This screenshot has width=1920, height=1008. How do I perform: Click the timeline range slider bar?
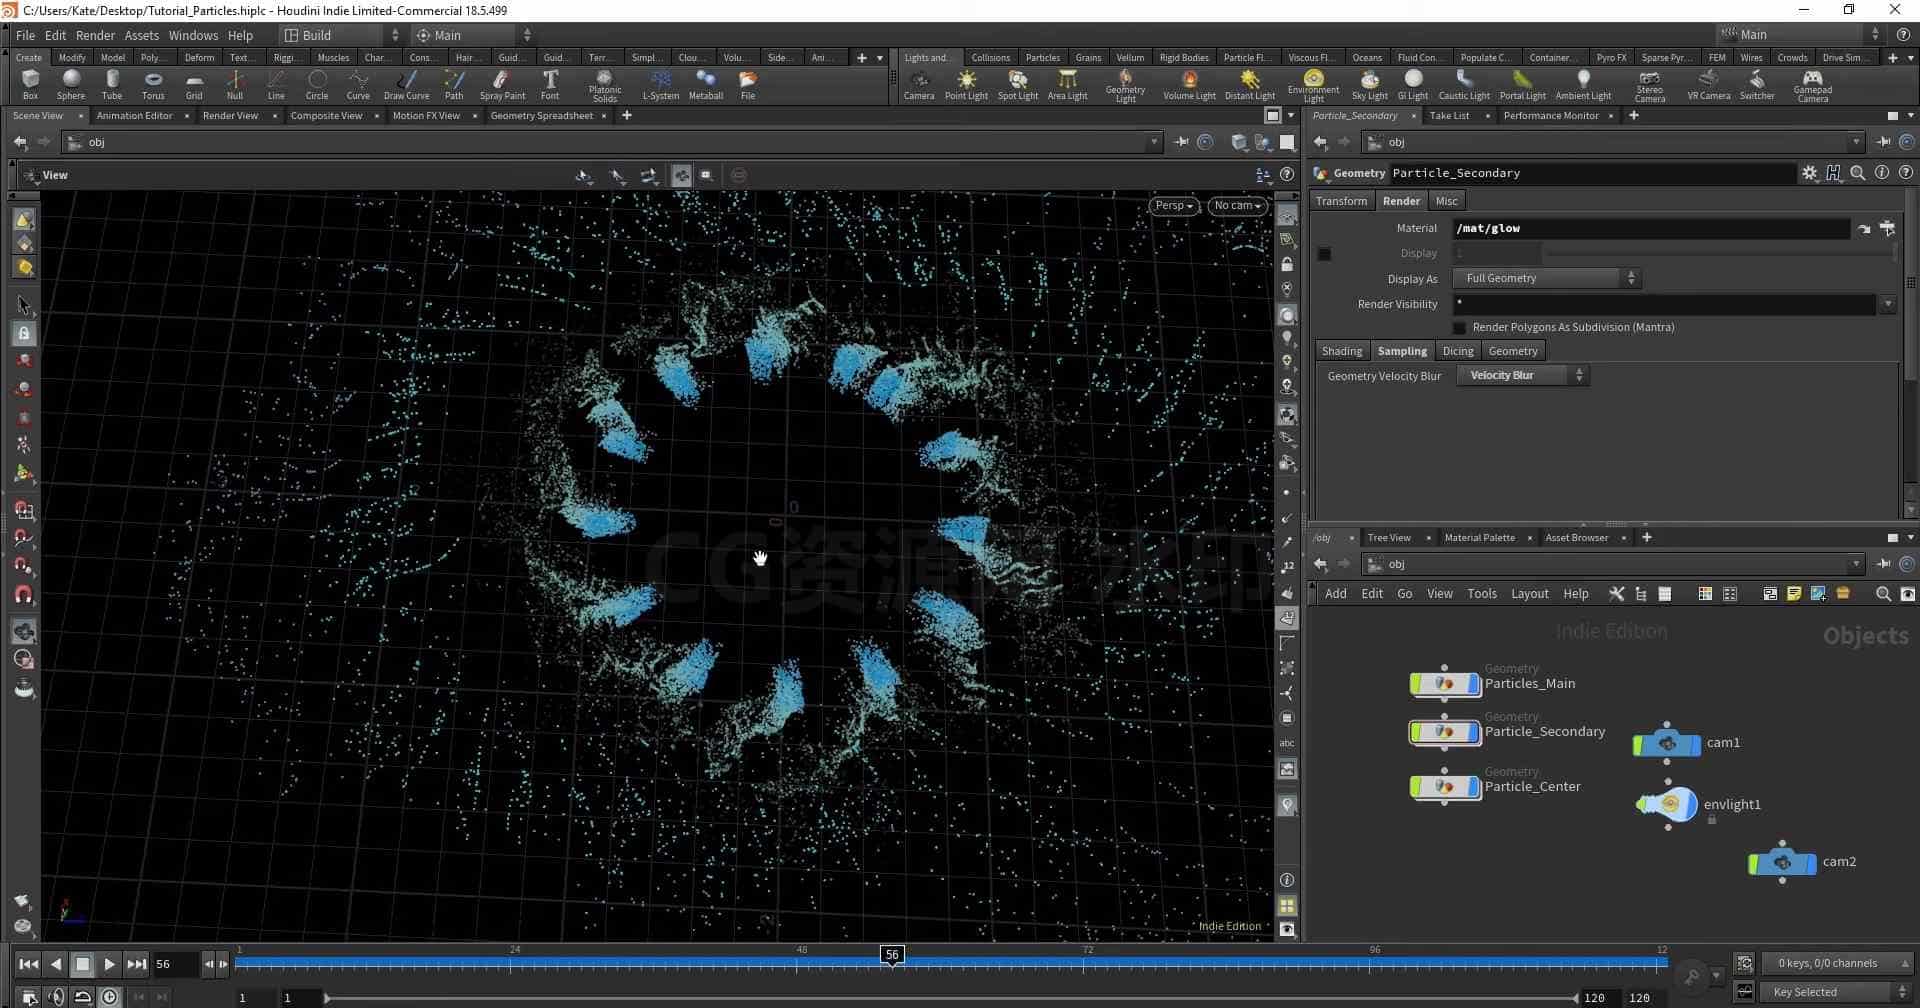tap(950, 998)
